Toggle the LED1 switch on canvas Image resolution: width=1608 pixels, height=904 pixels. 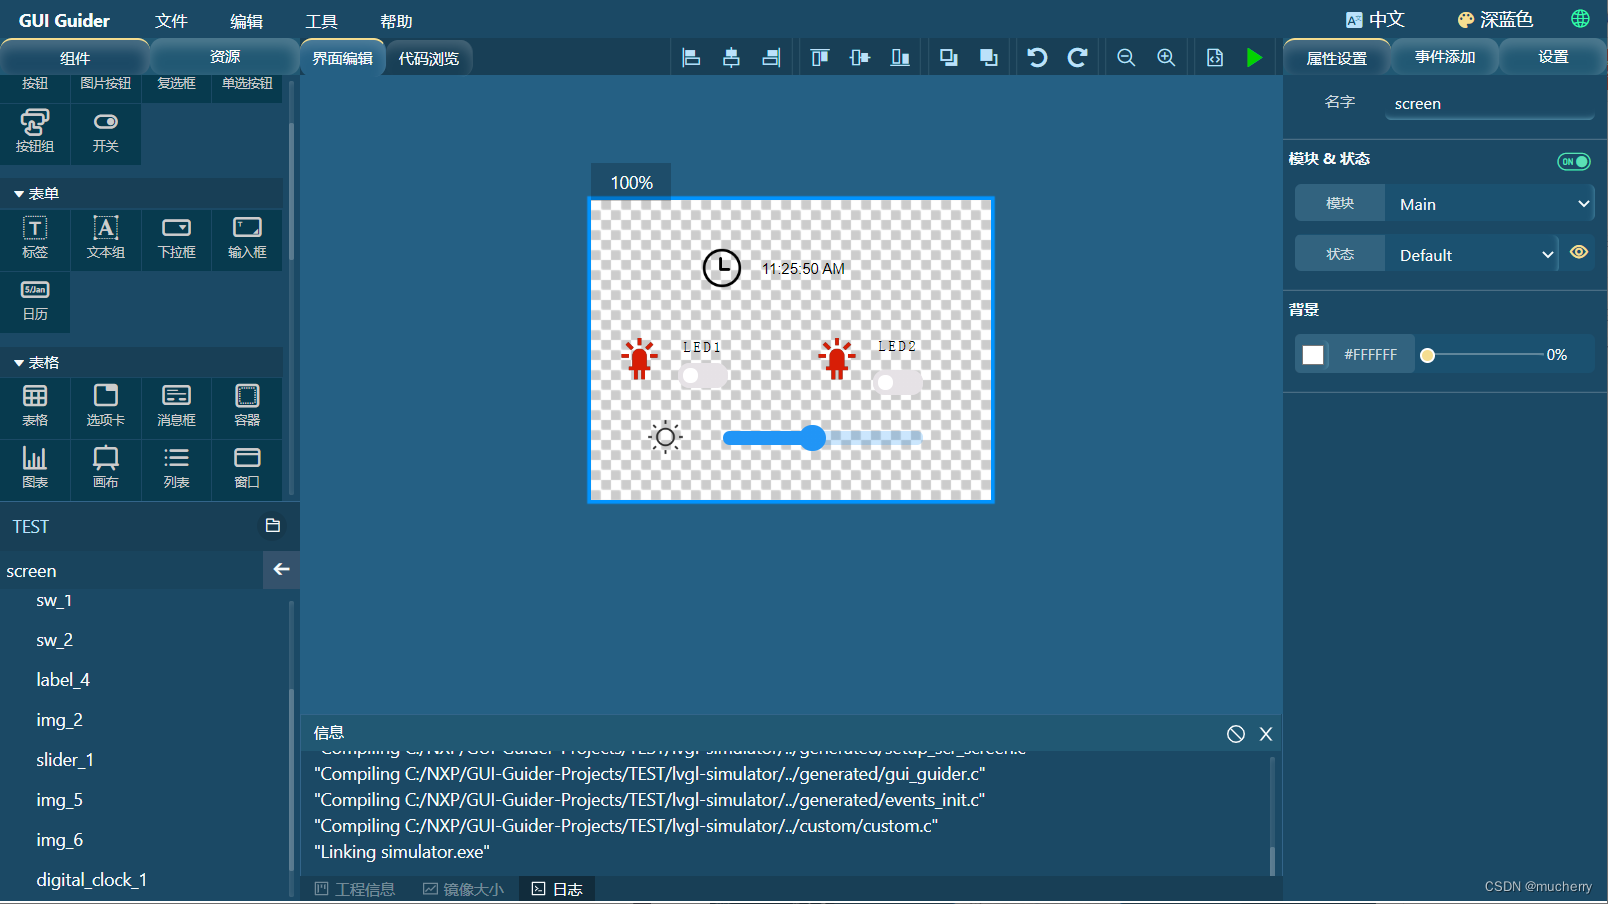704,377
